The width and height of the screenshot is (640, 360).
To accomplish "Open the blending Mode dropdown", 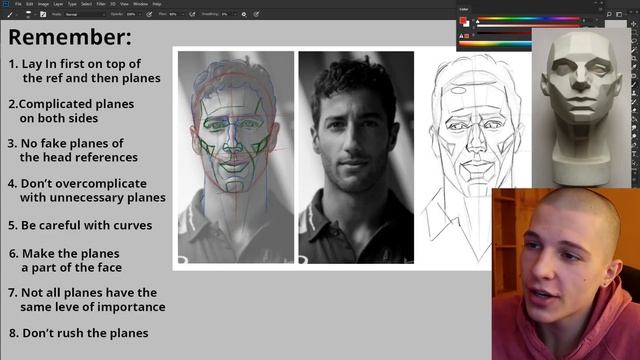I will click(84, 14).
